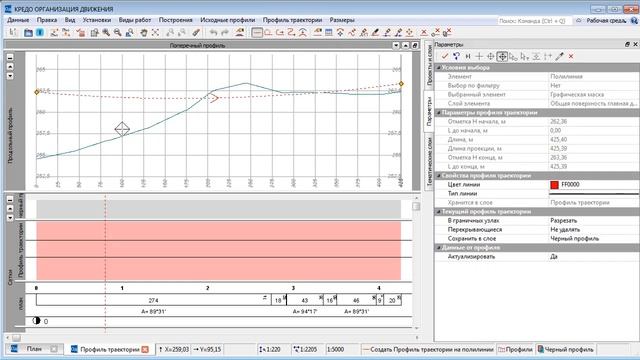Click the fit all to window icon
Viewport: 640px width, 360px height.
(x=156, y=33)
